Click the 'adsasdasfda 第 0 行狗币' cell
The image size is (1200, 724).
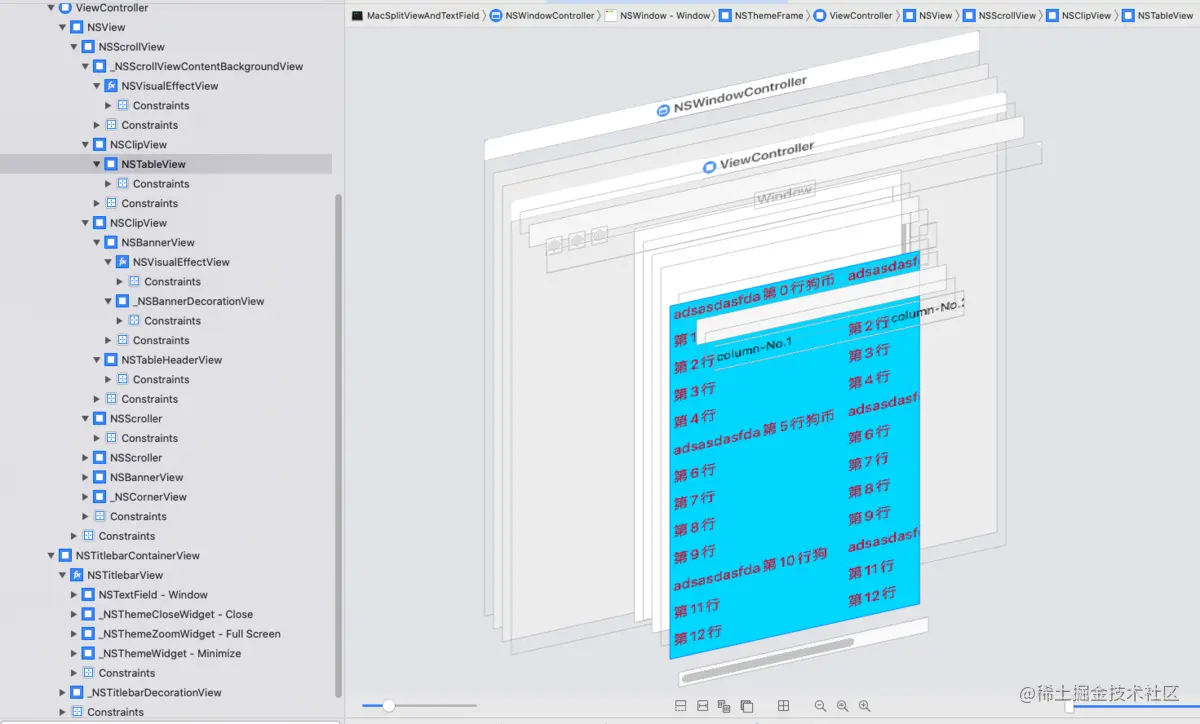(x=754, y=299)
